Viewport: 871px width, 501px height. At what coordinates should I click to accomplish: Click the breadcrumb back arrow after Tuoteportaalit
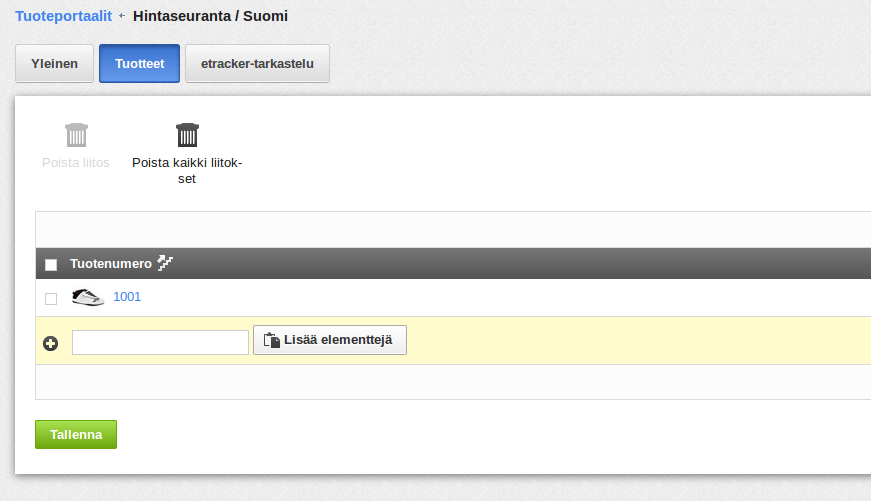click(x=122, y=16)
